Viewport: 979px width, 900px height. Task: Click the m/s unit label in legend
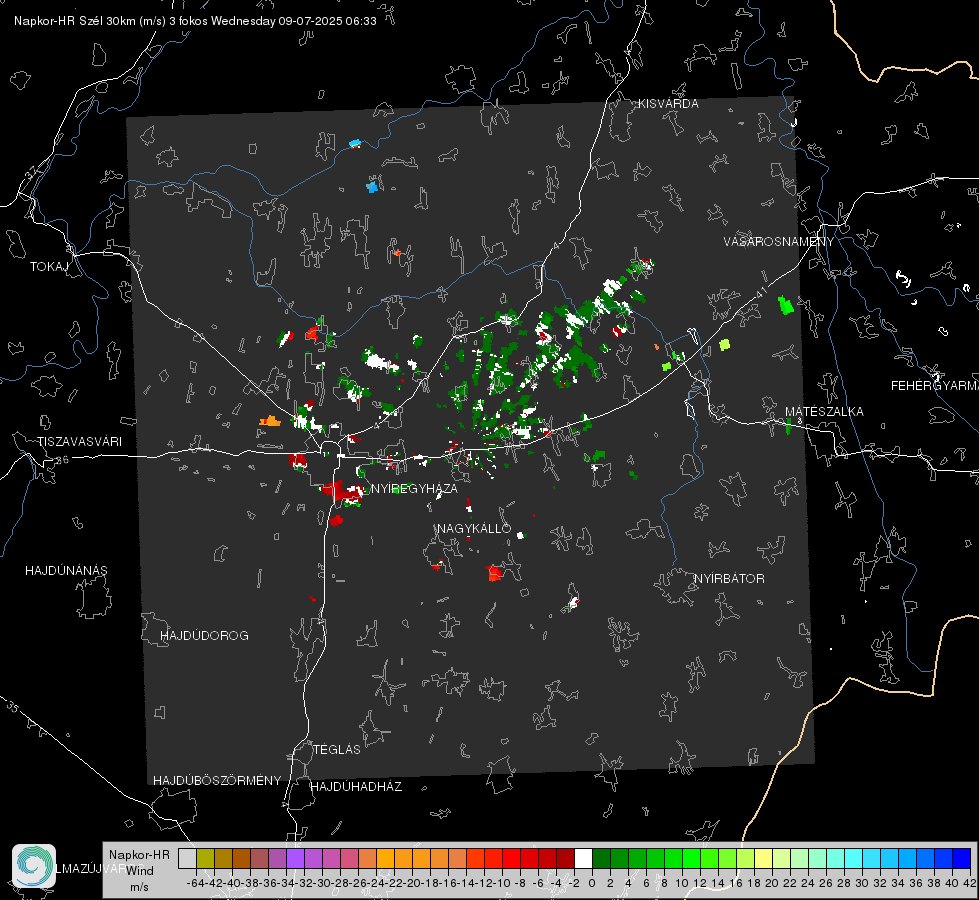click(x=139, y=887)
